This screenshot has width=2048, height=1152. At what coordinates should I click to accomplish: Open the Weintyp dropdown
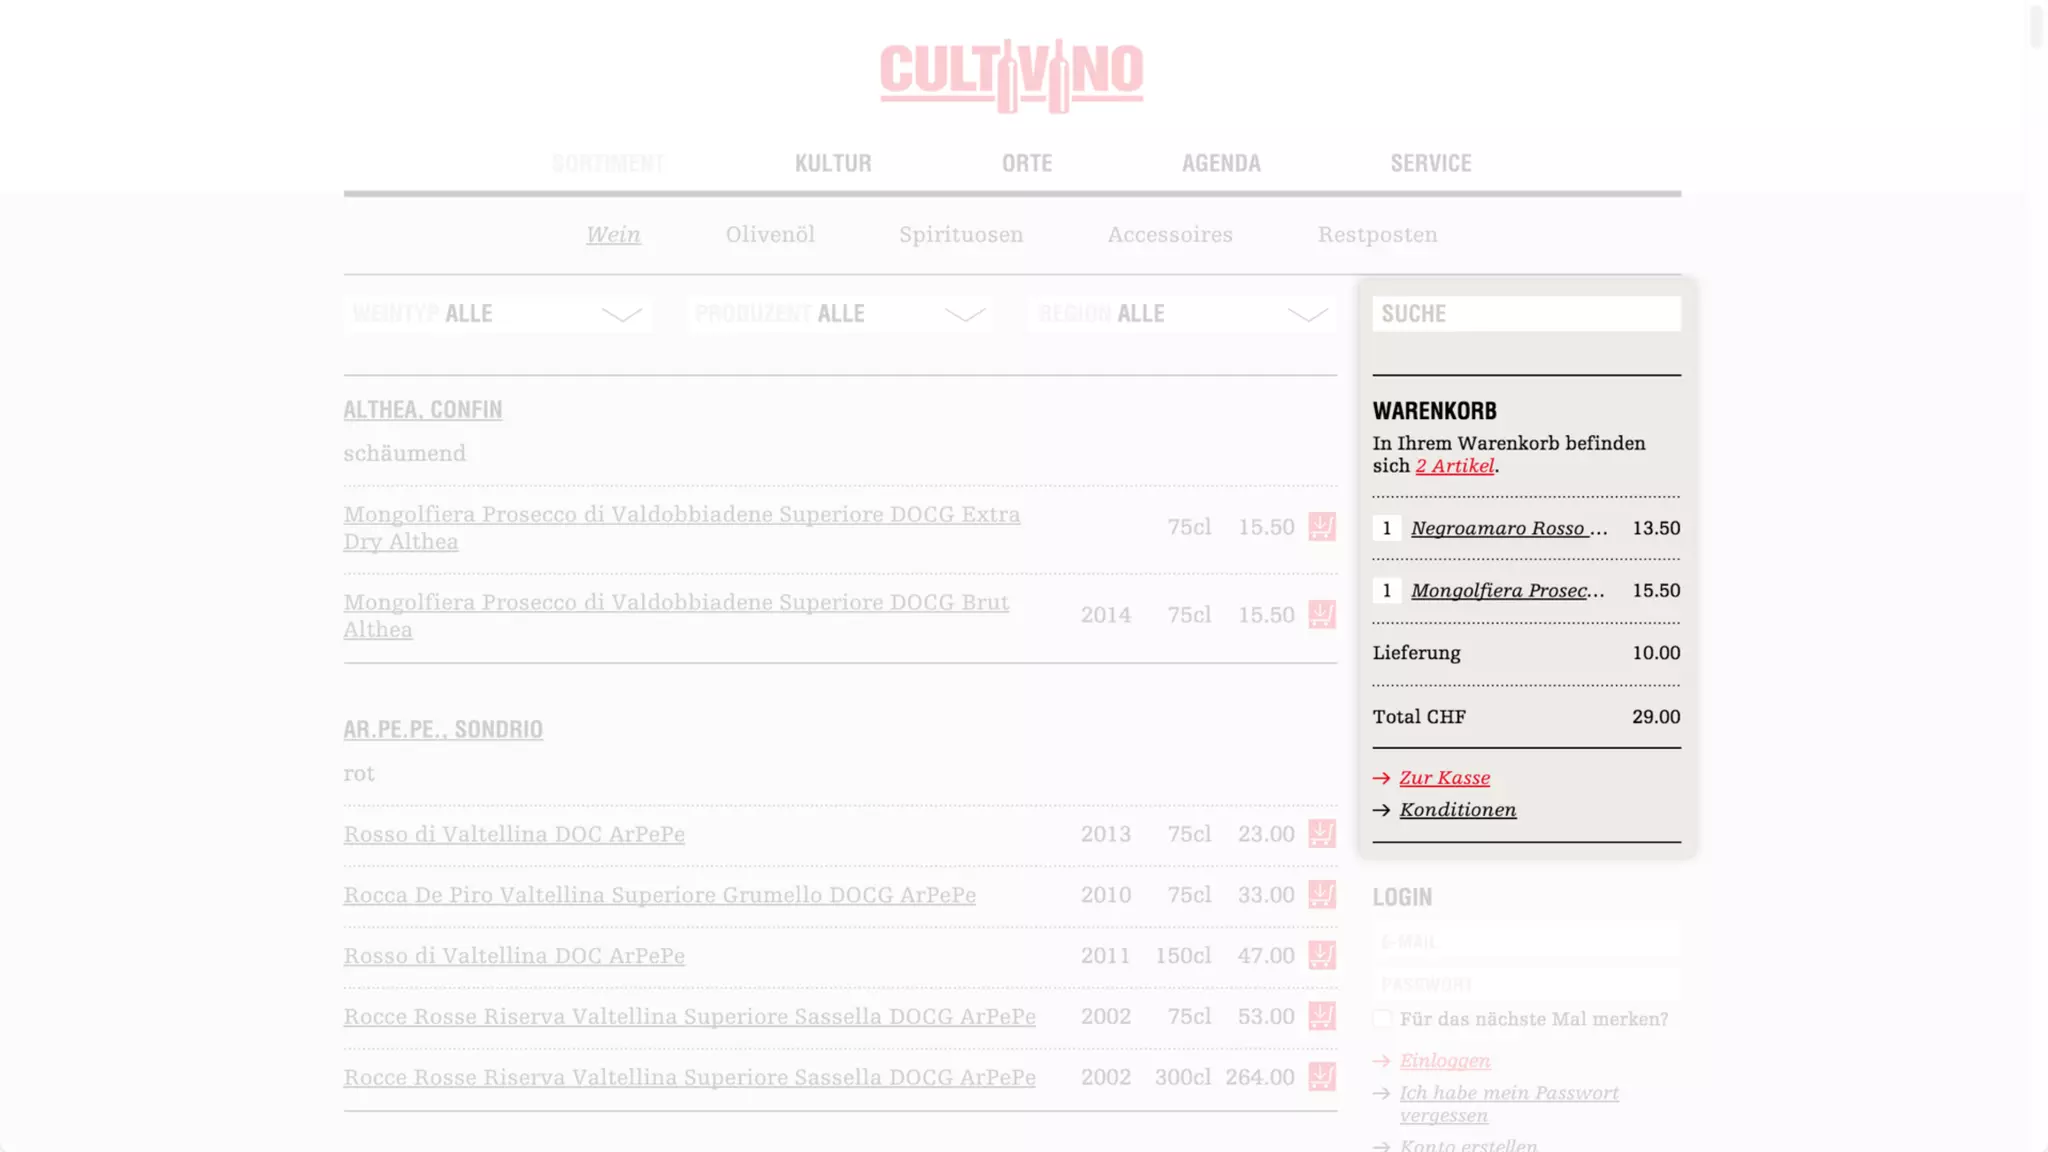pyautogui.click(x=497, y=314)
